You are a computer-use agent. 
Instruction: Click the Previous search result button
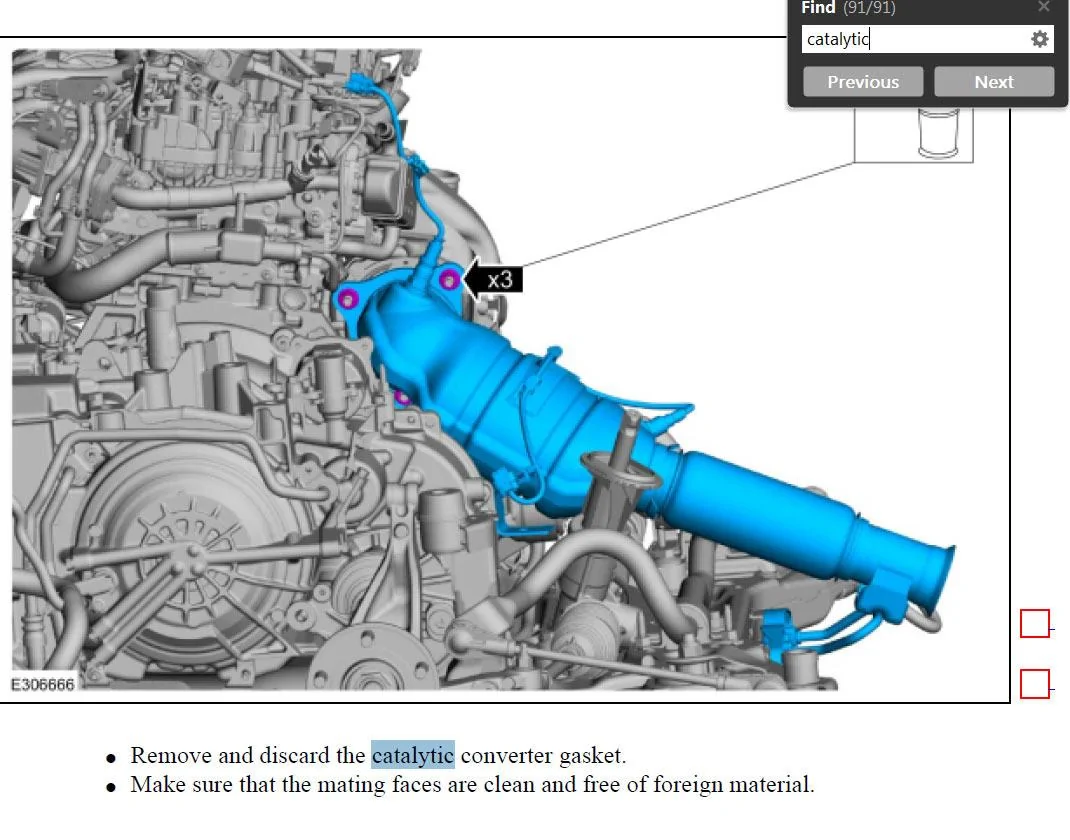(863, 82)
